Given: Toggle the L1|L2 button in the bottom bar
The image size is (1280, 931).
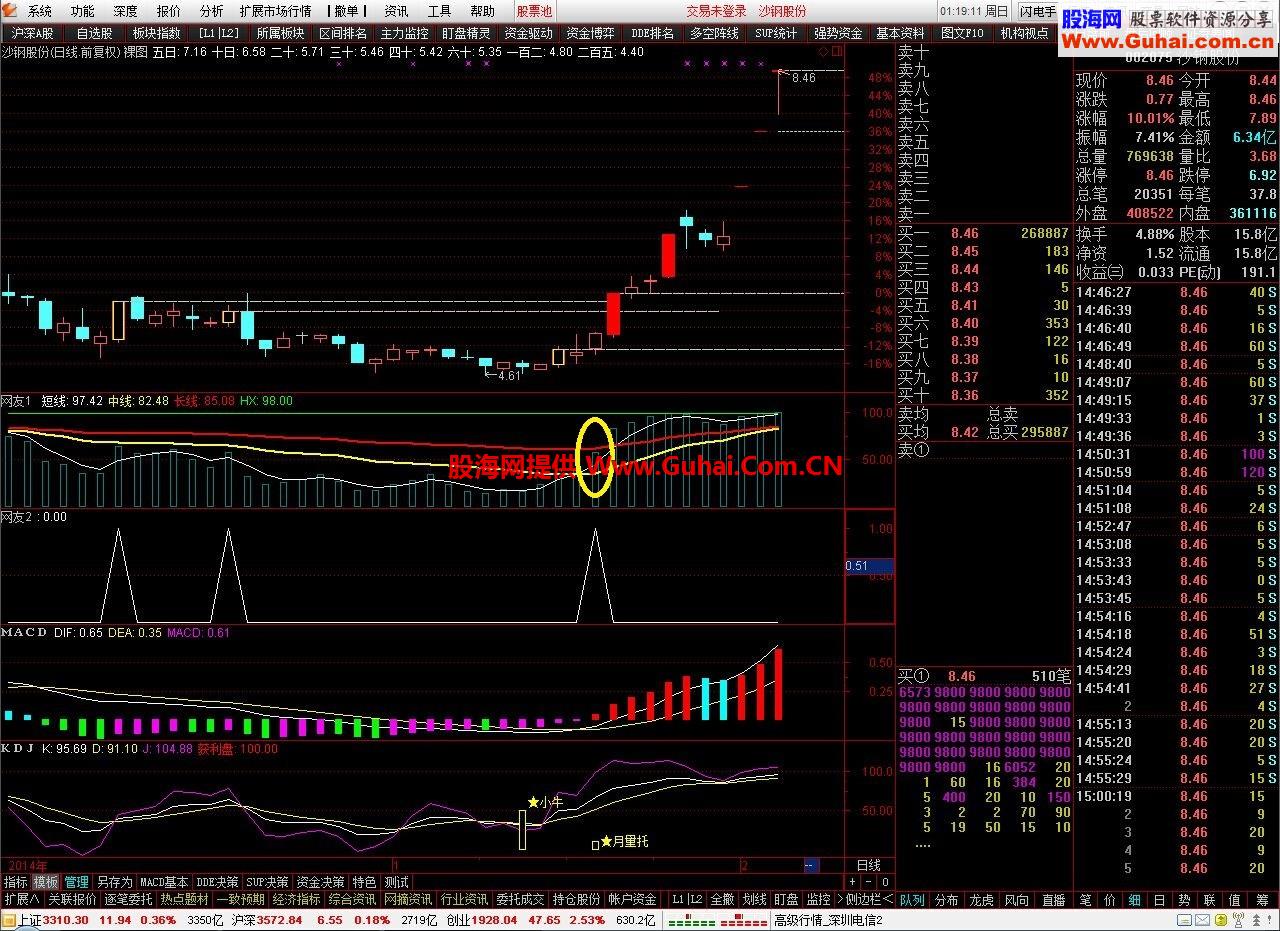Looking at the screenshot, I should click(687, 899).
